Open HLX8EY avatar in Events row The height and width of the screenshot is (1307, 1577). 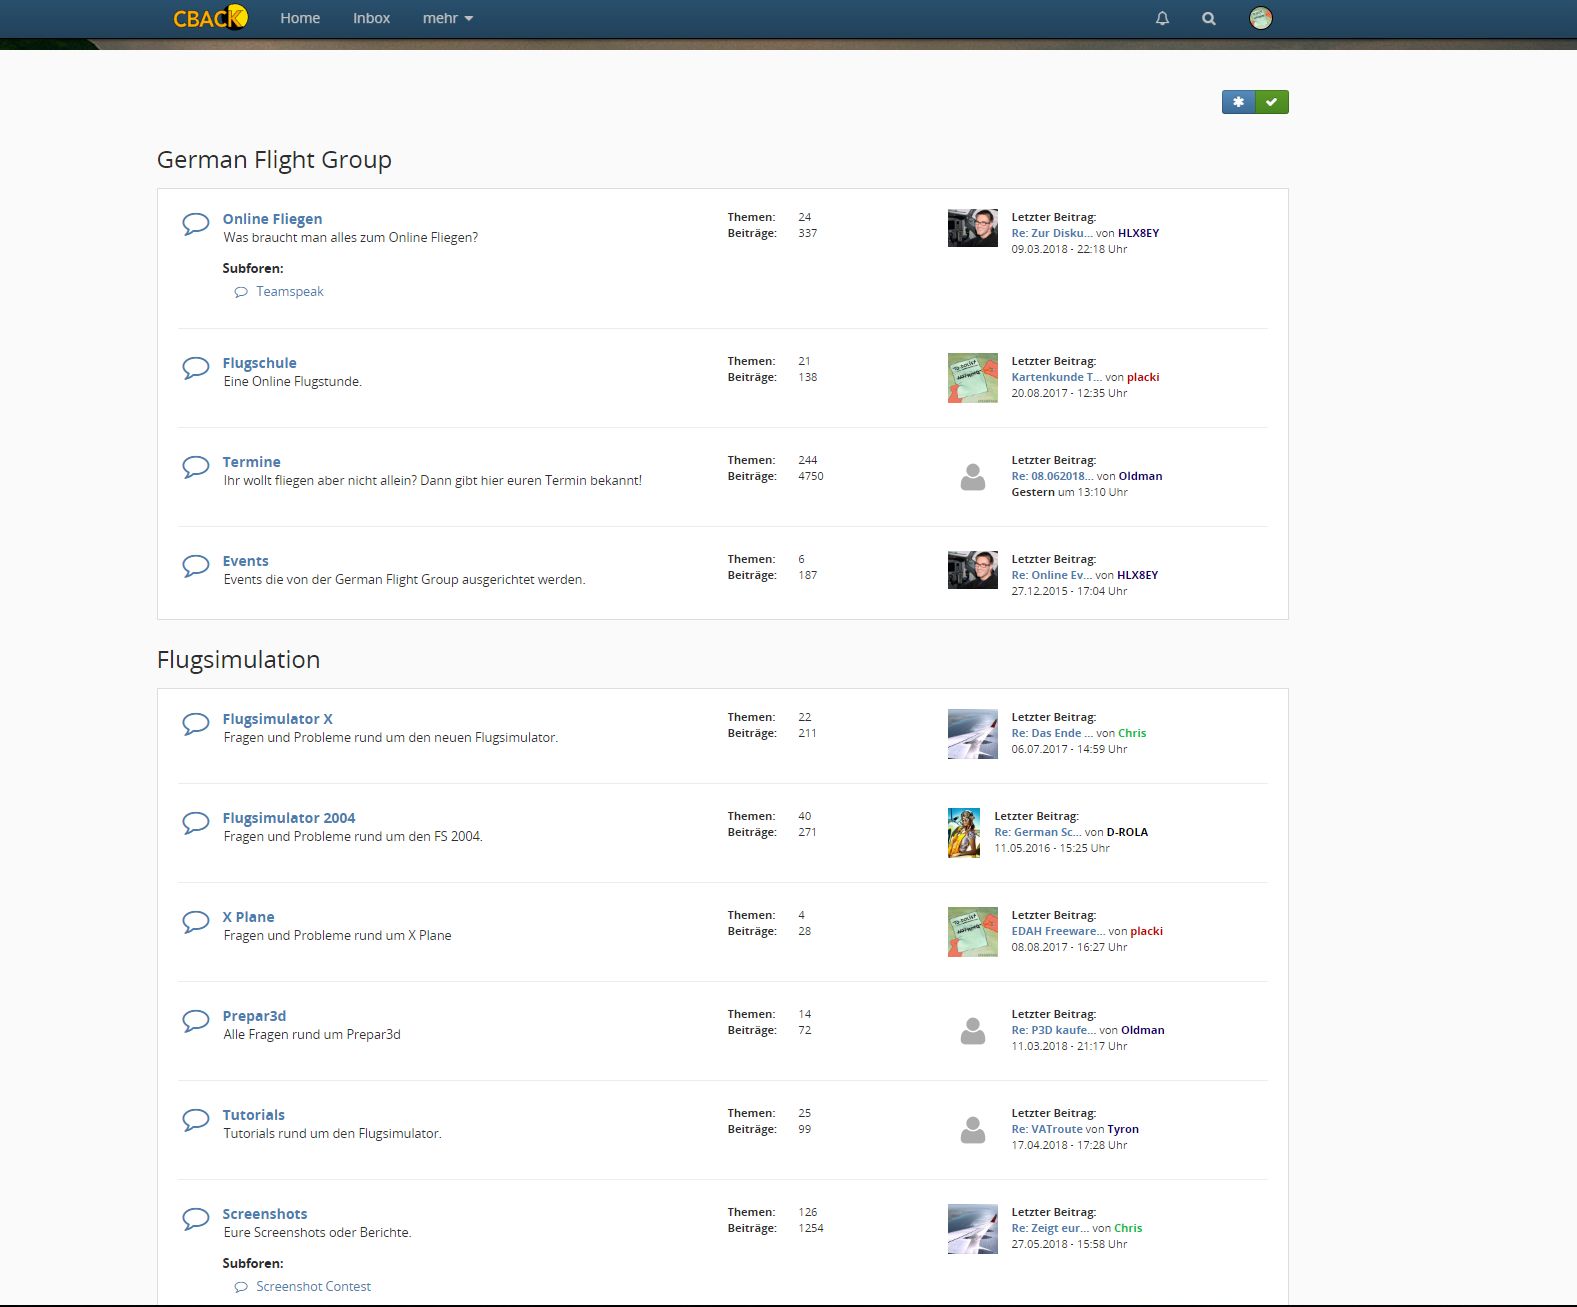pyautogui.click(x=973, y=570)
